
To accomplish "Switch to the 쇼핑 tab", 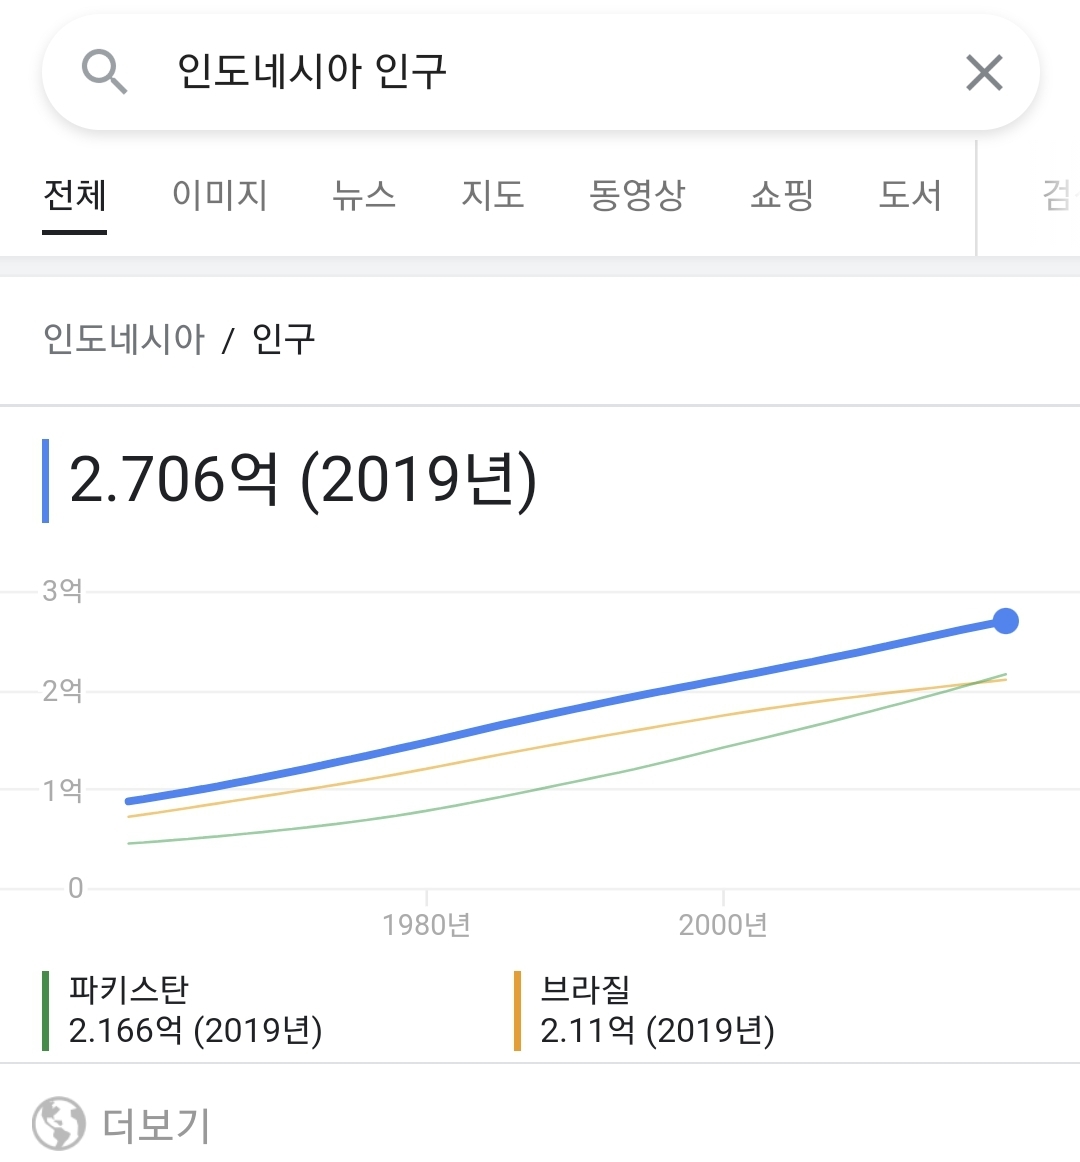I will 782,195.
